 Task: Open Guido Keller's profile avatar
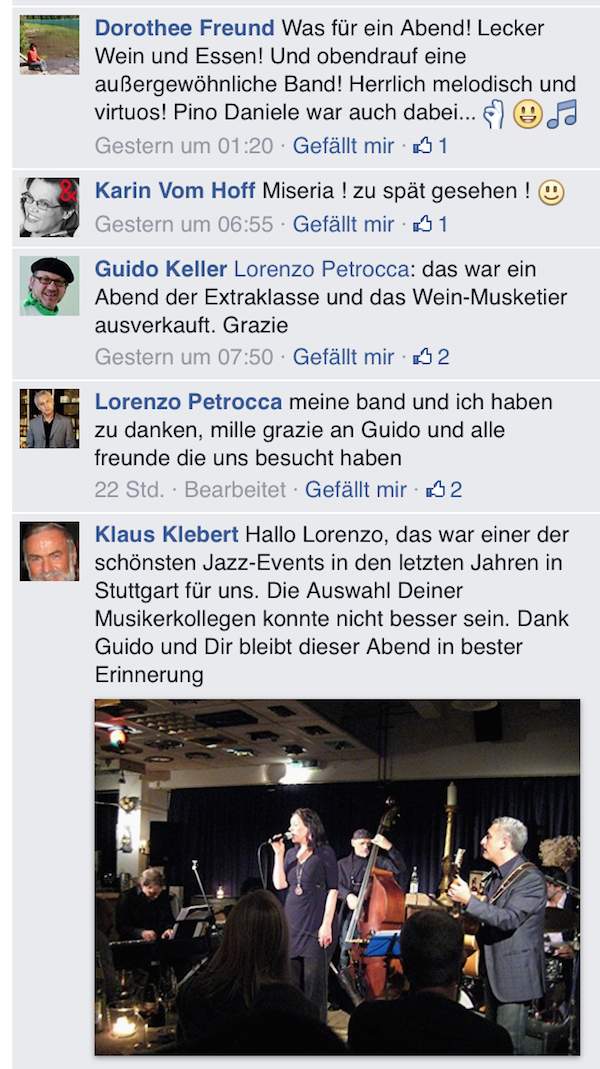(49, 286)
